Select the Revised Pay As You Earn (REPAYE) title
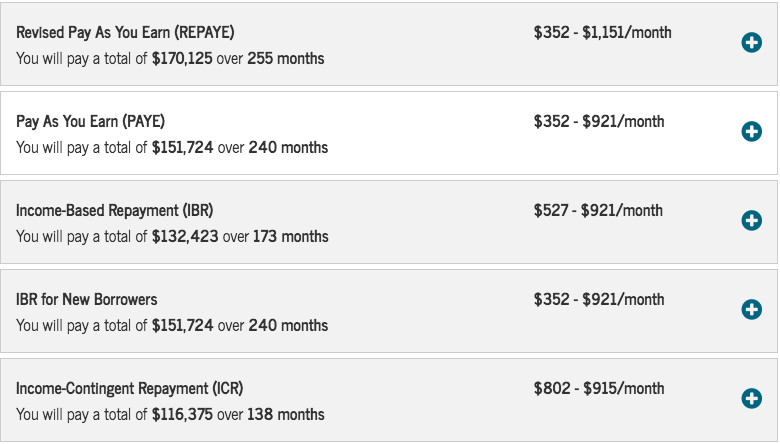This screenshot has height=444, width=780. click(x=125, y=32)
